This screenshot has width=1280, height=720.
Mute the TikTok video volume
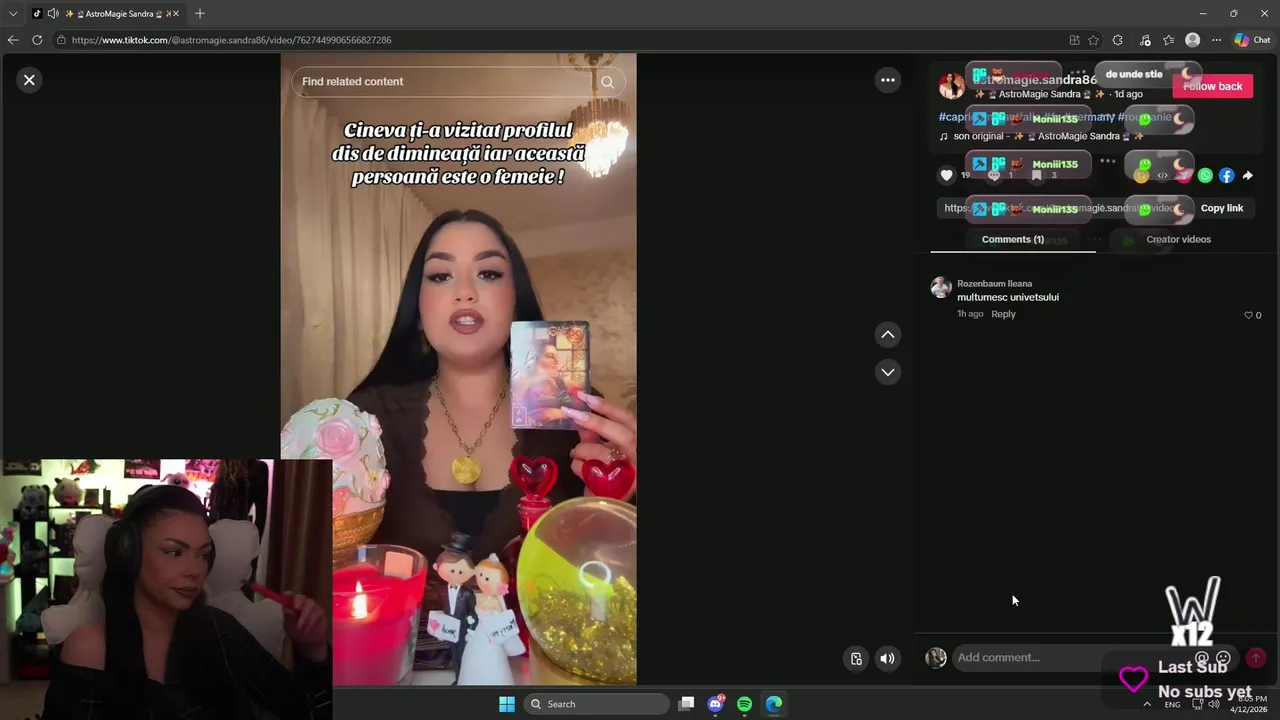click(x=887, y=658)
